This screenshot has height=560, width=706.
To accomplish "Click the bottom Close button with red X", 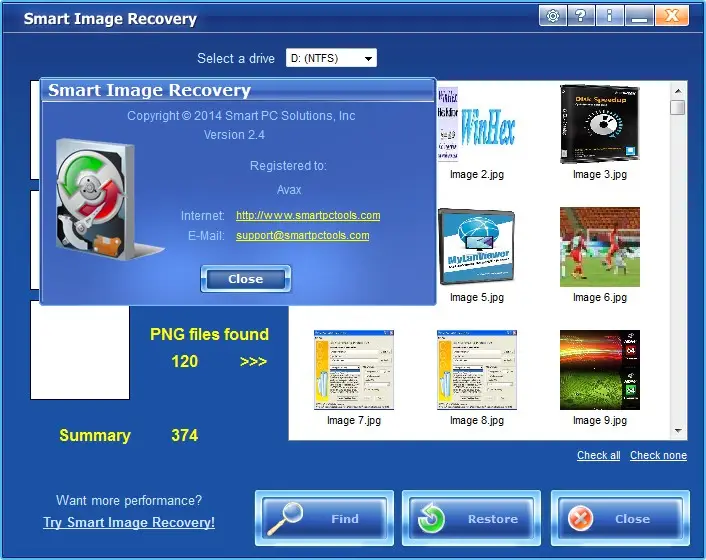I will click(x=620, y=518).
